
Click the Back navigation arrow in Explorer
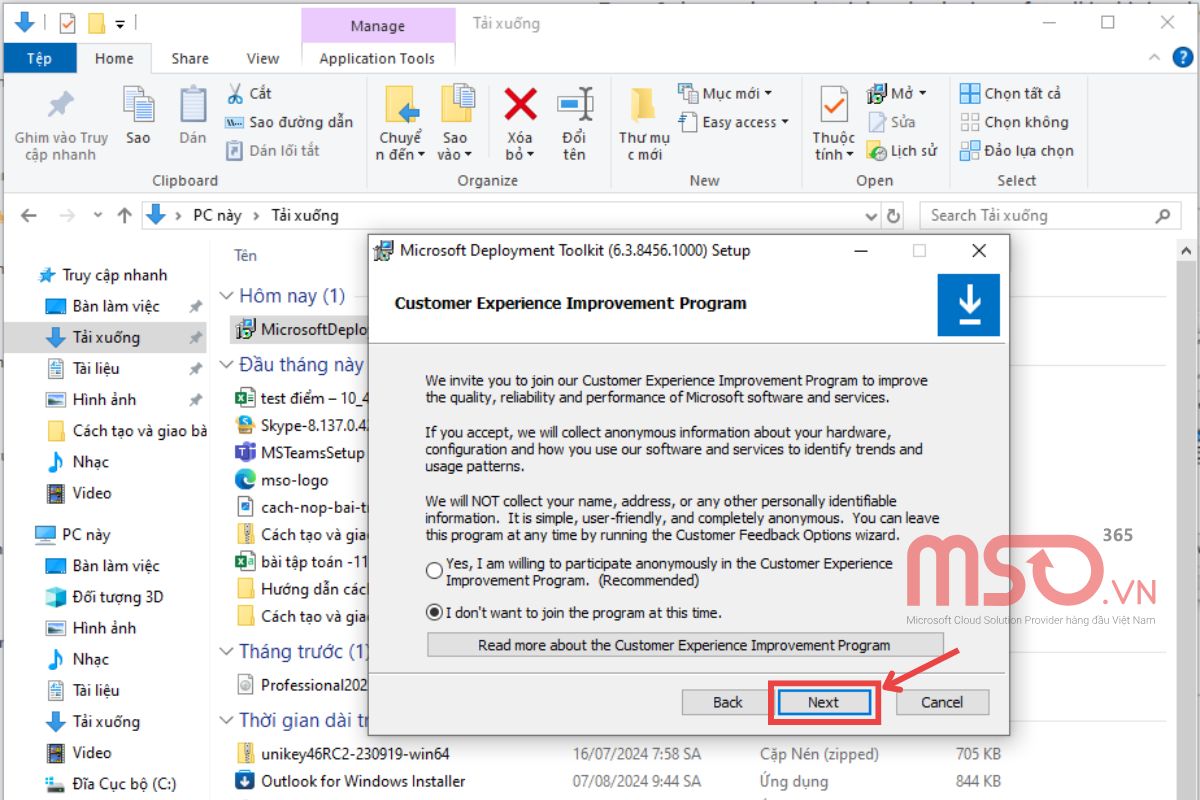pyautogui.click(x=28, y=215)
